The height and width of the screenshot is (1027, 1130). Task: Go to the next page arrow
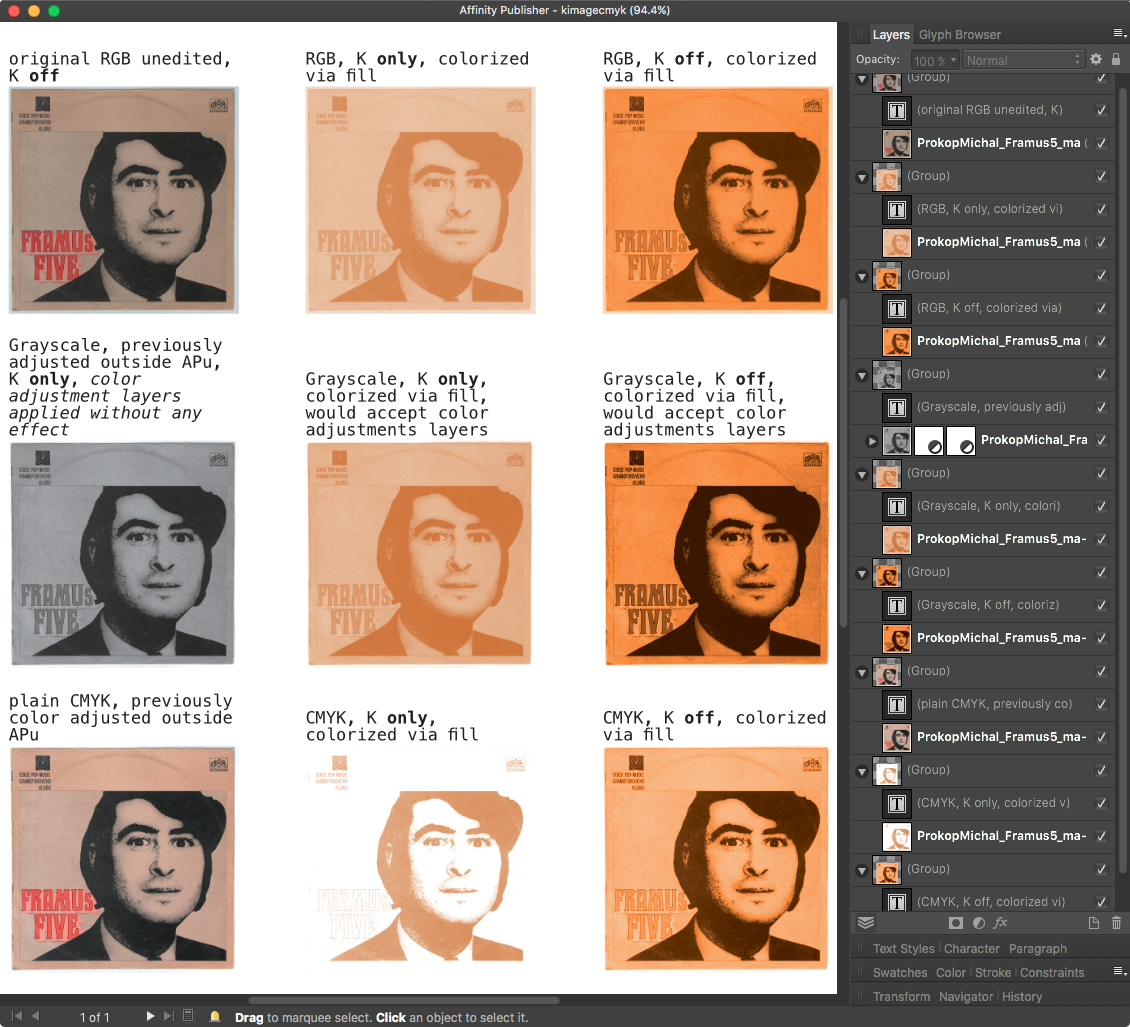click(150, 1016)
